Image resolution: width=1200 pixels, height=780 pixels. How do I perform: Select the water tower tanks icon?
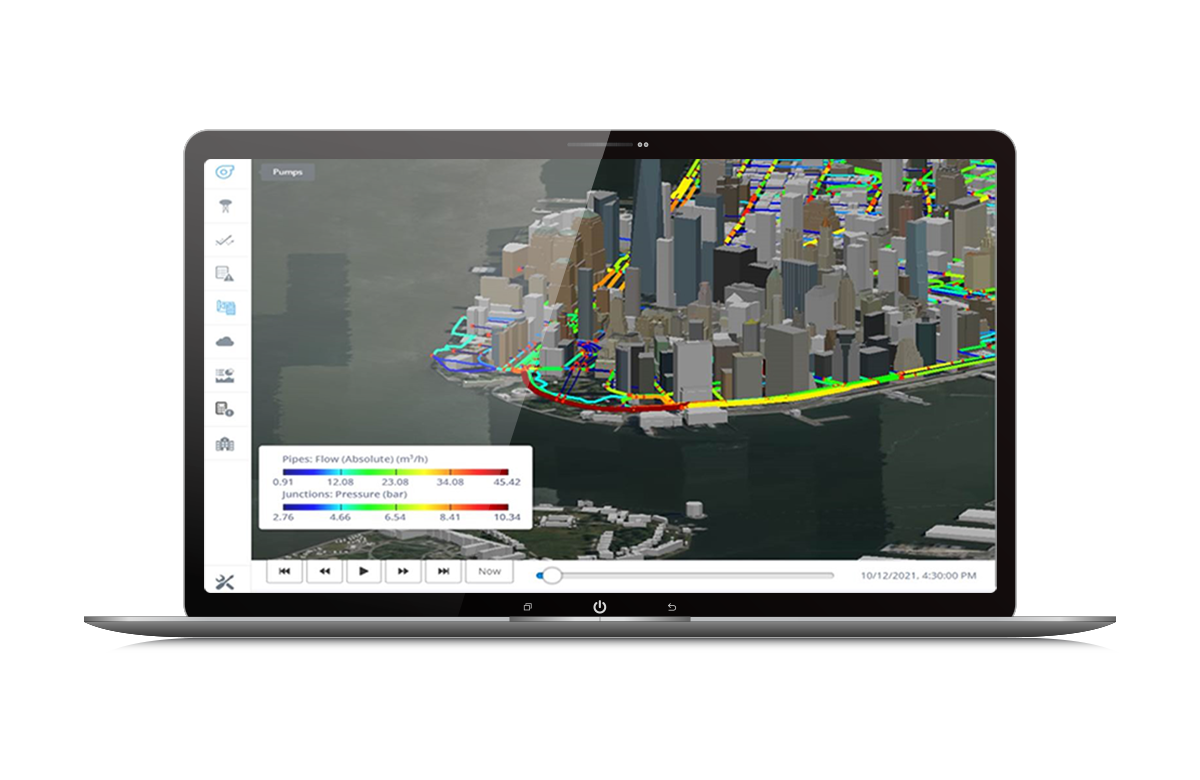coord(226,206)
